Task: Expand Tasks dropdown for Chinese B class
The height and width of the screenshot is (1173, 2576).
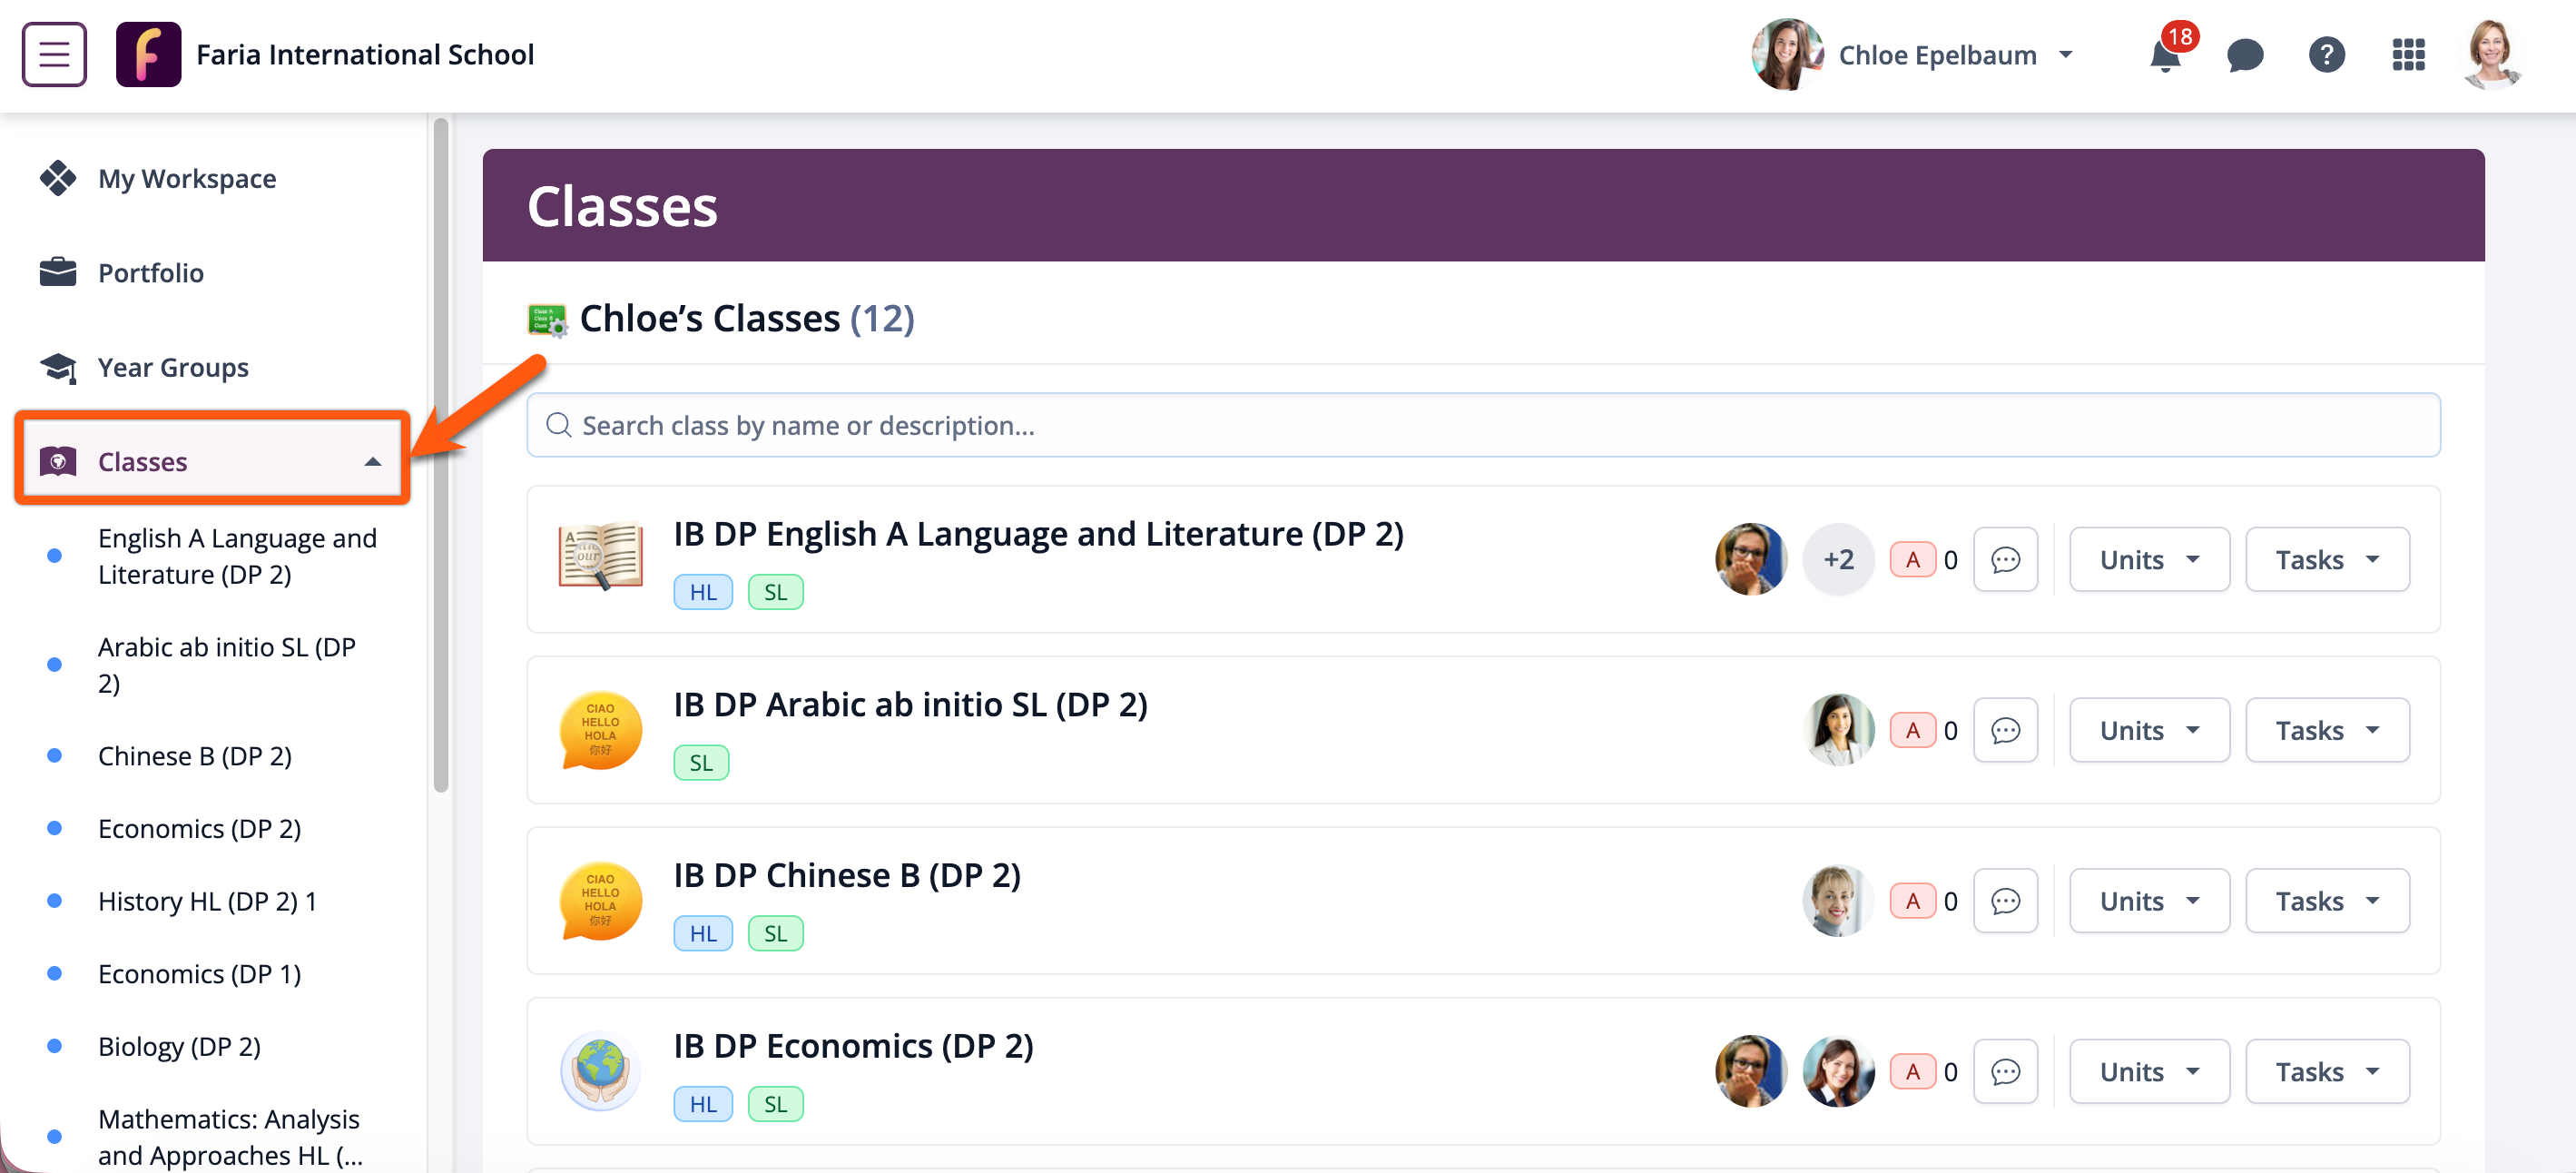Action: (2326, 901)
